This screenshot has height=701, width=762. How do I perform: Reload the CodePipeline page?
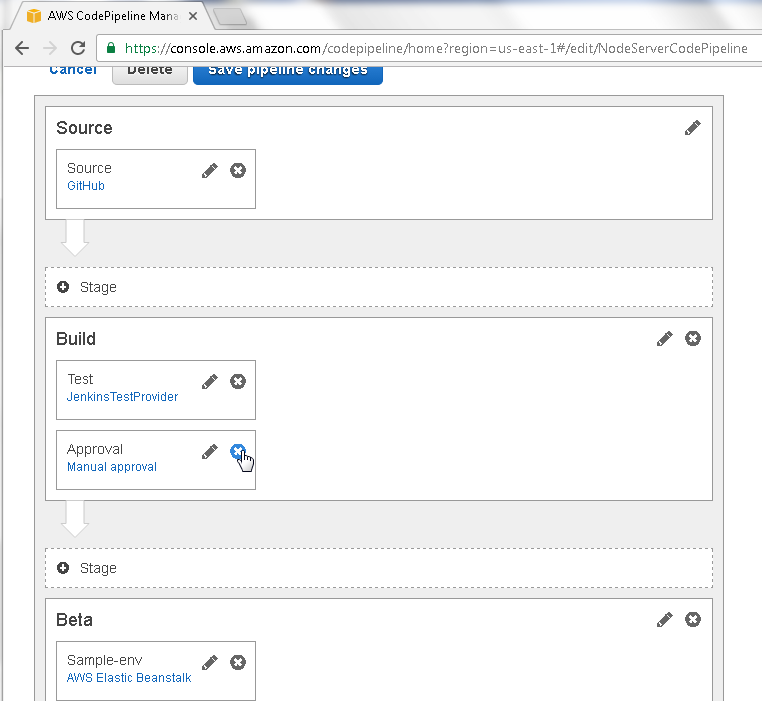pos(78,48)
